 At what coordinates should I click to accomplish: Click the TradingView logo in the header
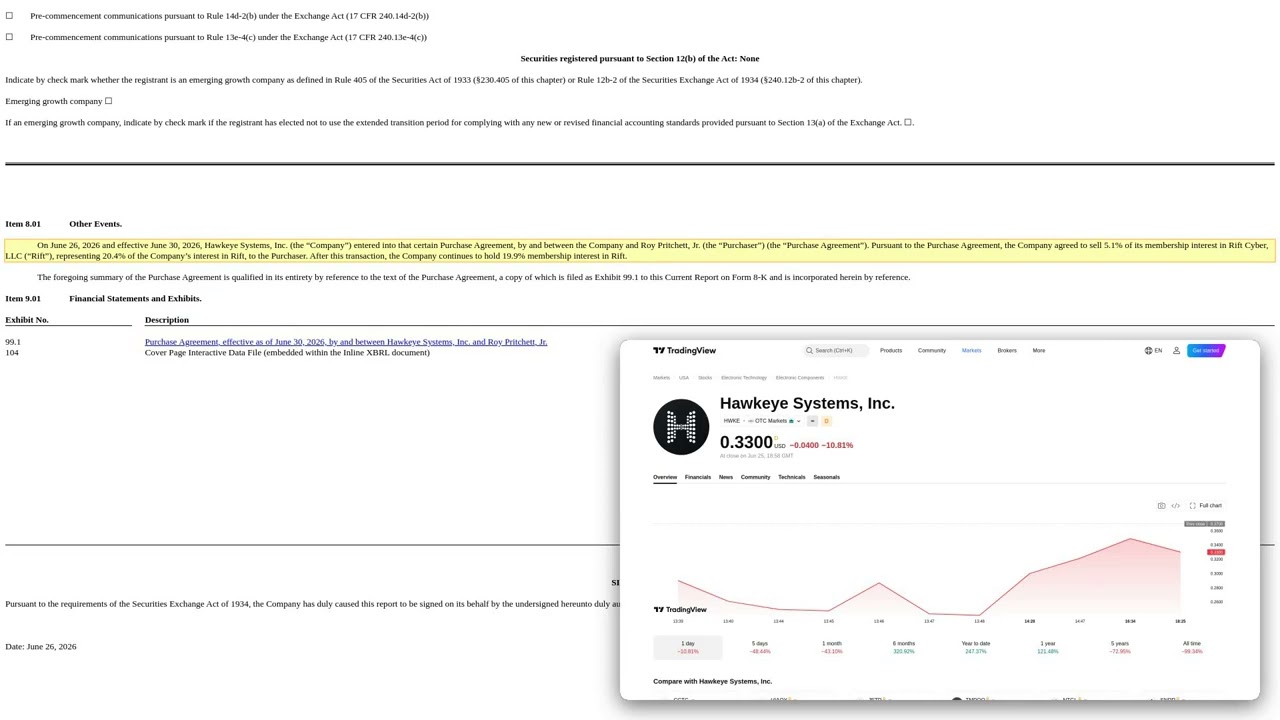point(684,351)
